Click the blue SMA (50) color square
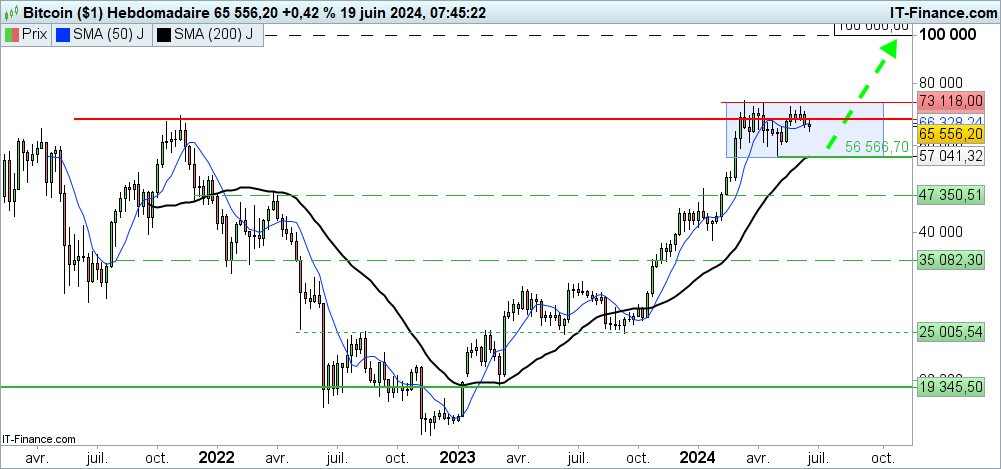 64,35
